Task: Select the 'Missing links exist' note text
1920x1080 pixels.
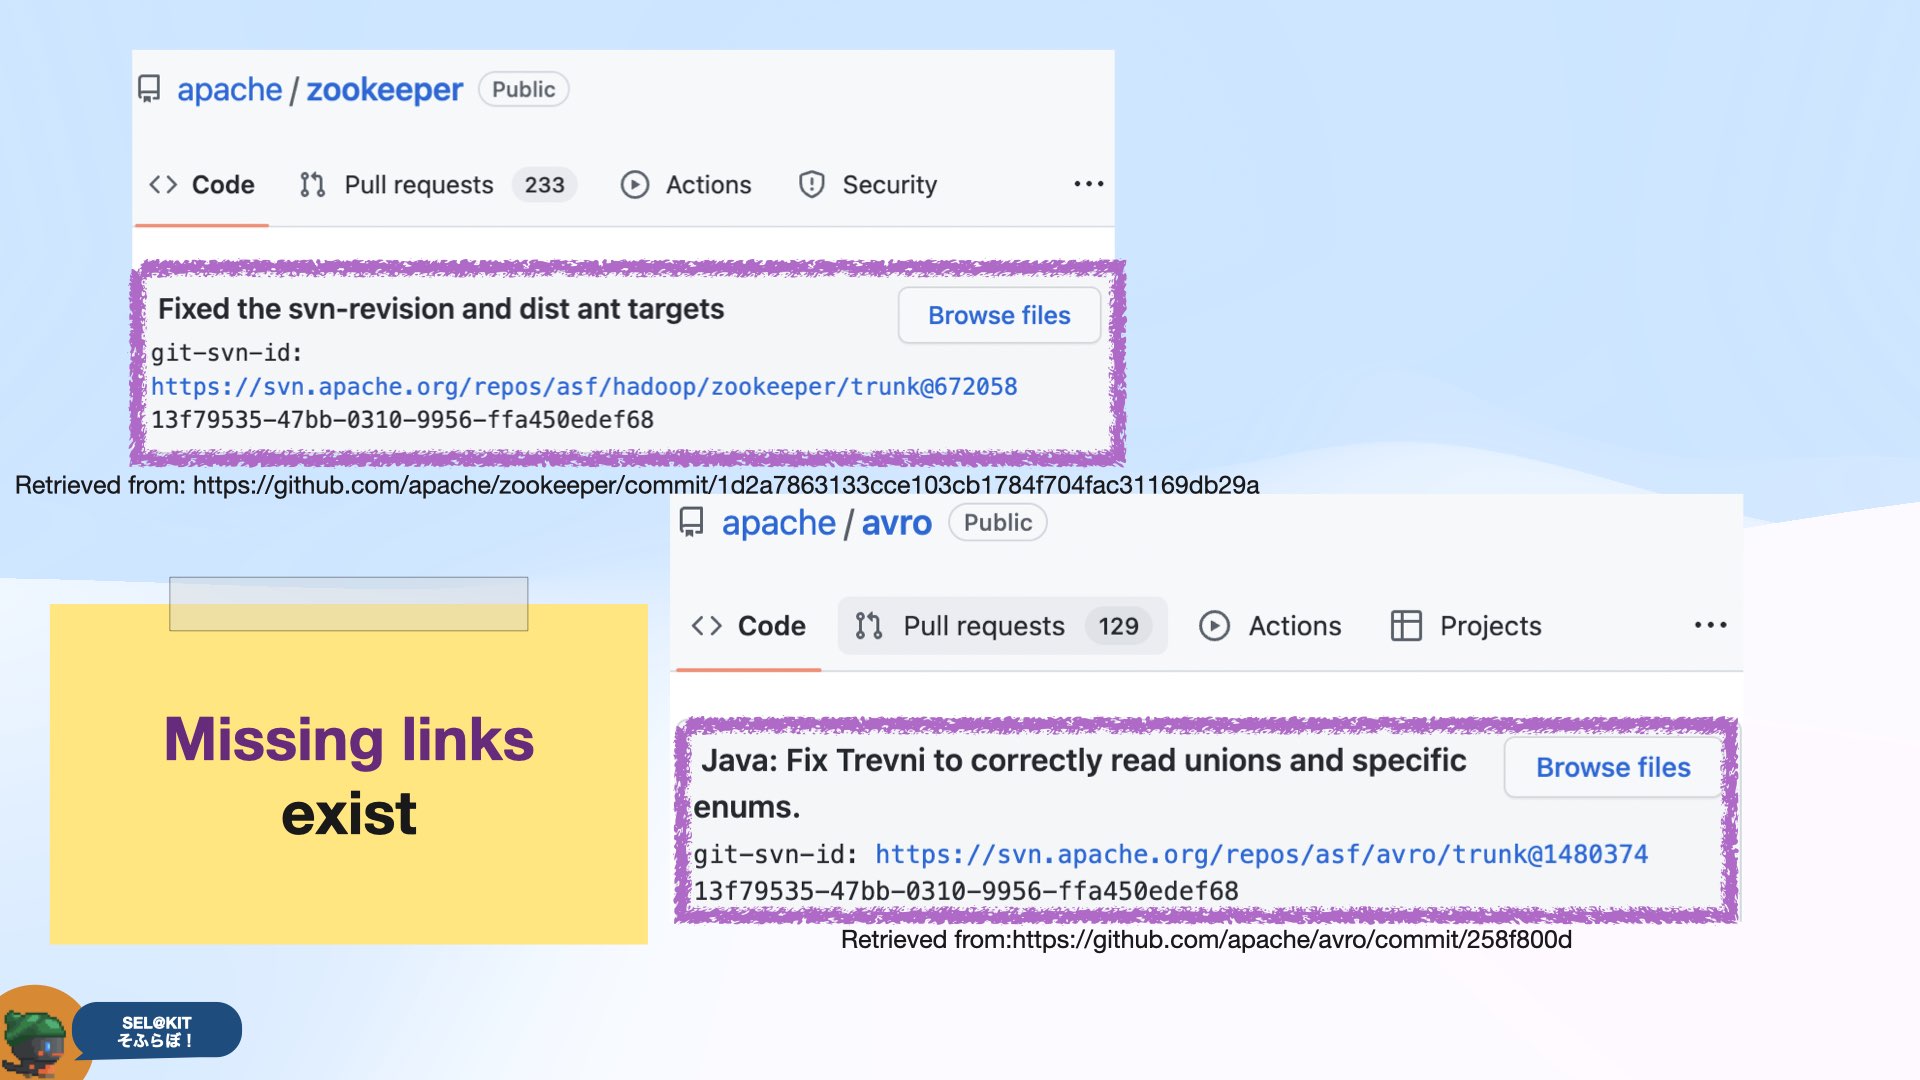Action: [349, 777]
